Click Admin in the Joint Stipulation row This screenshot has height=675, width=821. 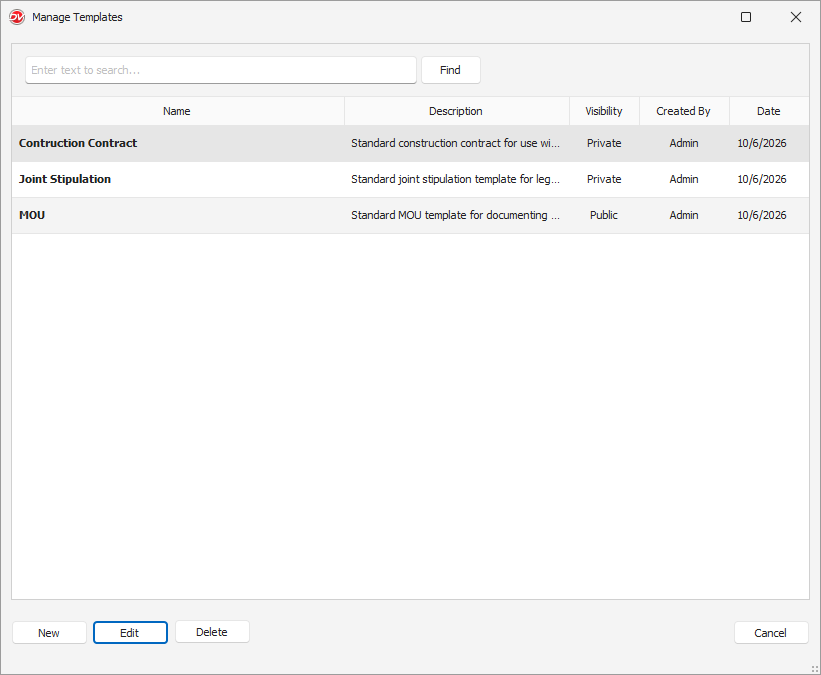684,179
